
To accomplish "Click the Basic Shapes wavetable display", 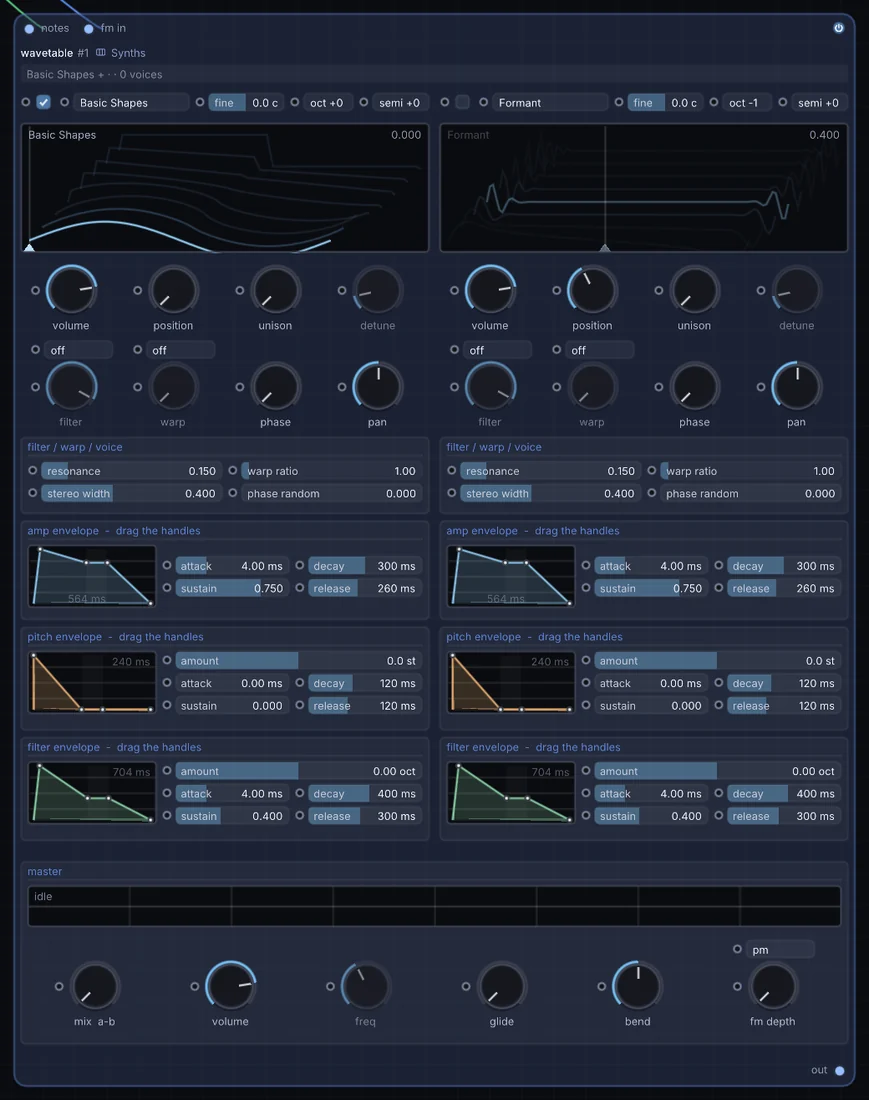I will point(225,188).
